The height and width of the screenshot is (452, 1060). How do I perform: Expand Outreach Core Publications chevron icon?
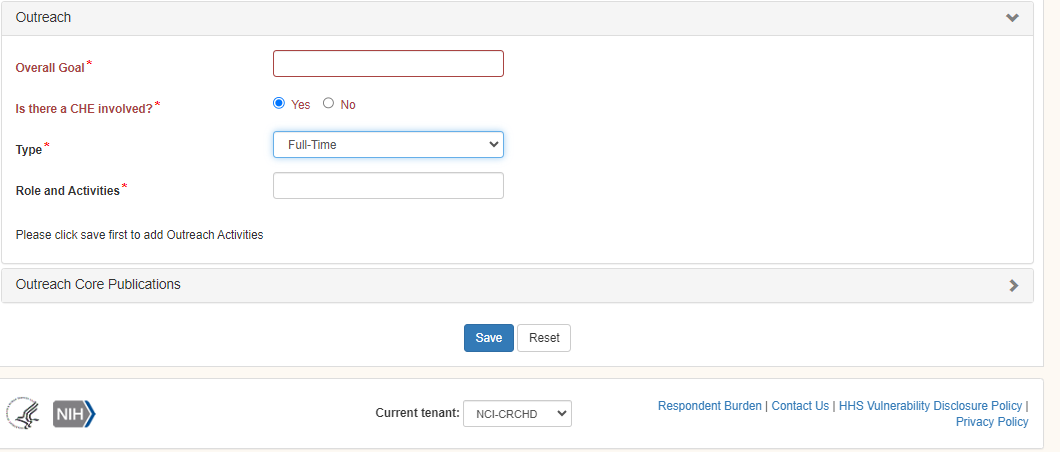click(x=1013, y=285)
